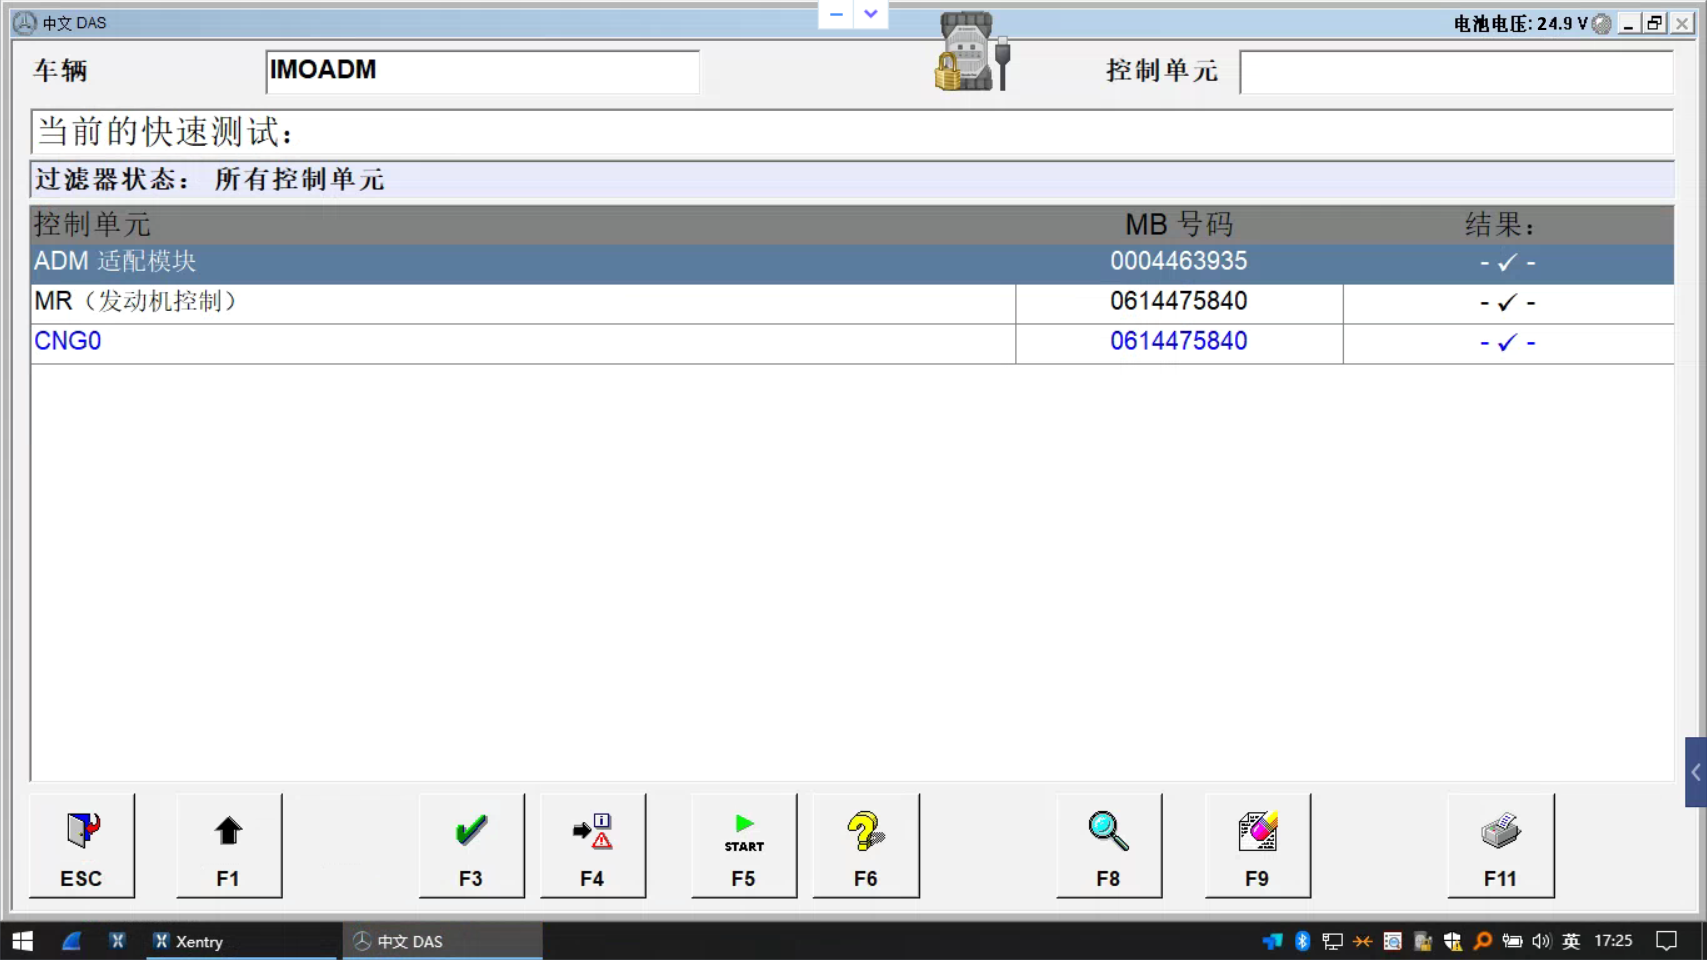This screenshot has width=1707, height=960.
Task: Click the F9 erase/clear button
Action: coord(1258,846)
